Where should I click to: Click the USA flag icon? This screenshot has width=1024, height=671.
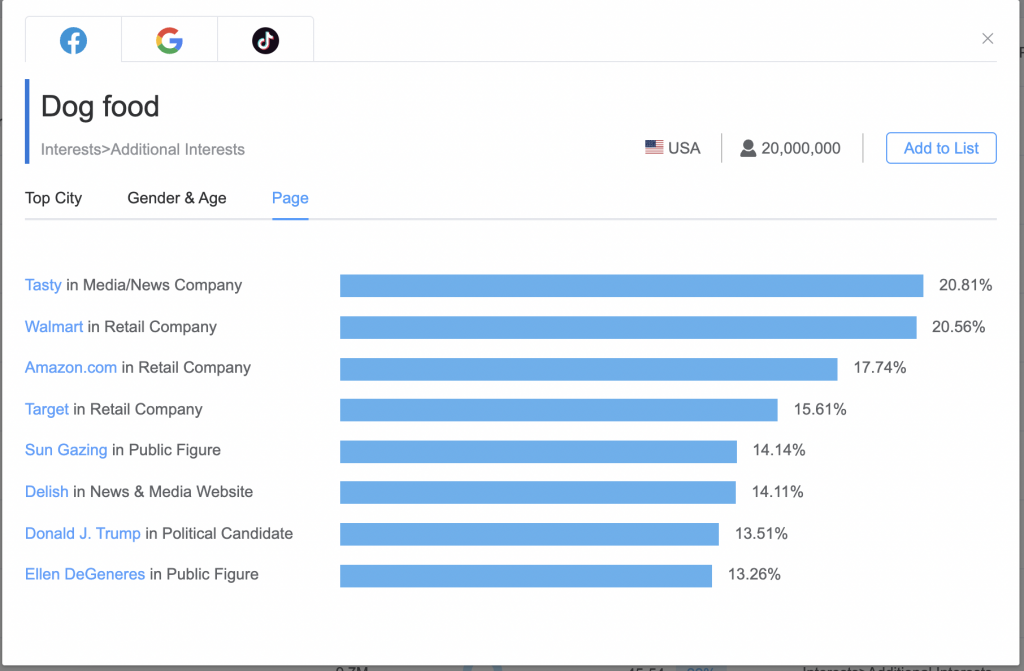click(x=654, y=148)
